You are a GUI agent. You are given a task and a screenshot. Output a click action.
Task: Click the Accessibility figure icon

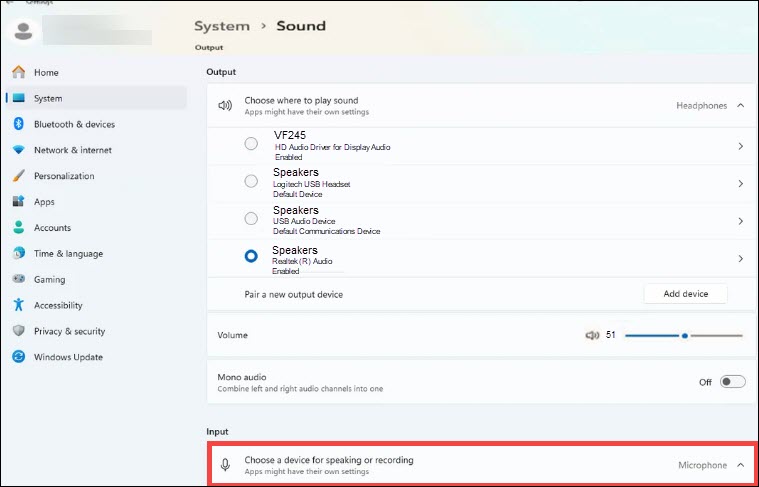pyautogui.click(x=18, y=305)
